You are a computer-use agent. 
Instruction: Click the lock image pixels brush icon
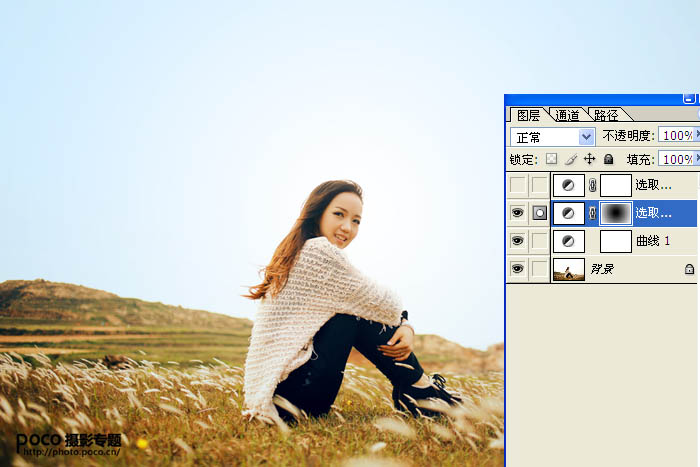tap(571, 159)
